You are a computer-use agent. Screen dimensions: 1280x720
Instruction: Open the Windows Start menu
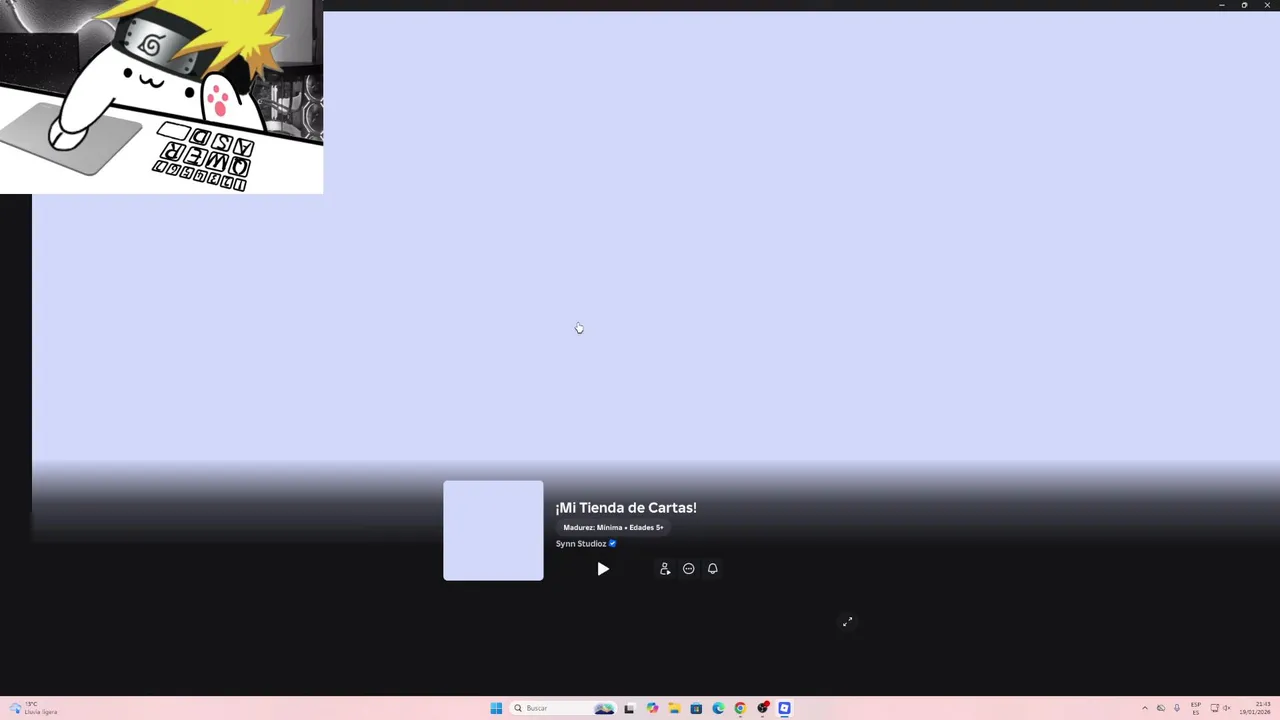tap(496, 708)
